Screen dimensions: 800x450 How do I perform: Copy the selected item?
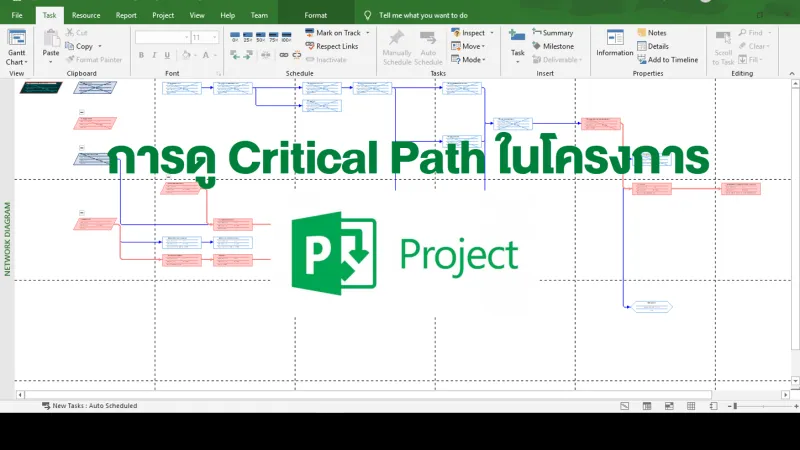click(84, 46)
